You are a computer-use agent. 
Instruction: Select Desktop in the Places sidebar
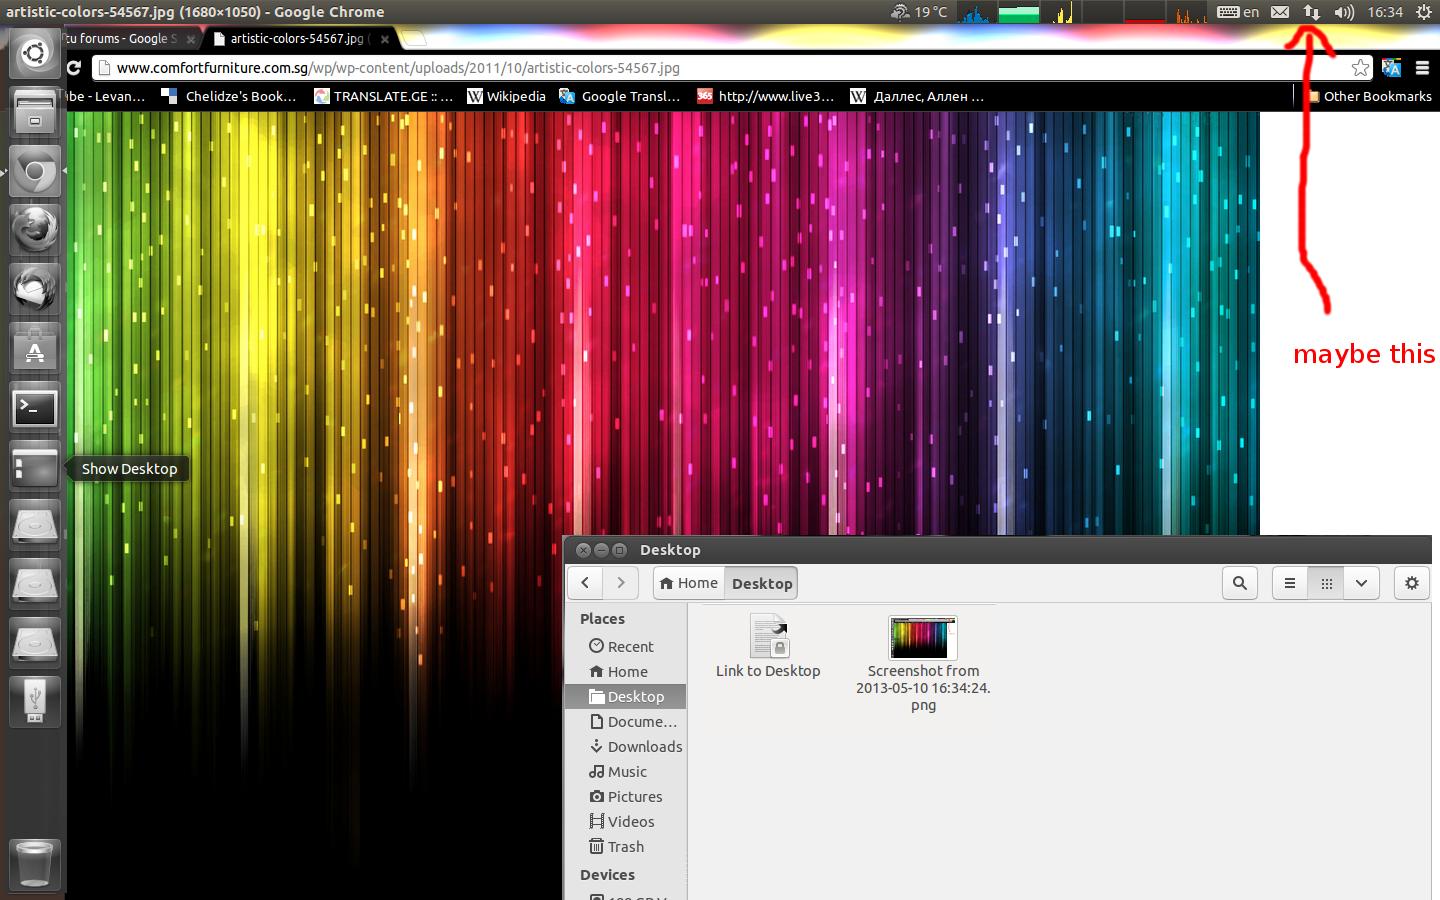pyautogui.click(x=626, y=697)
